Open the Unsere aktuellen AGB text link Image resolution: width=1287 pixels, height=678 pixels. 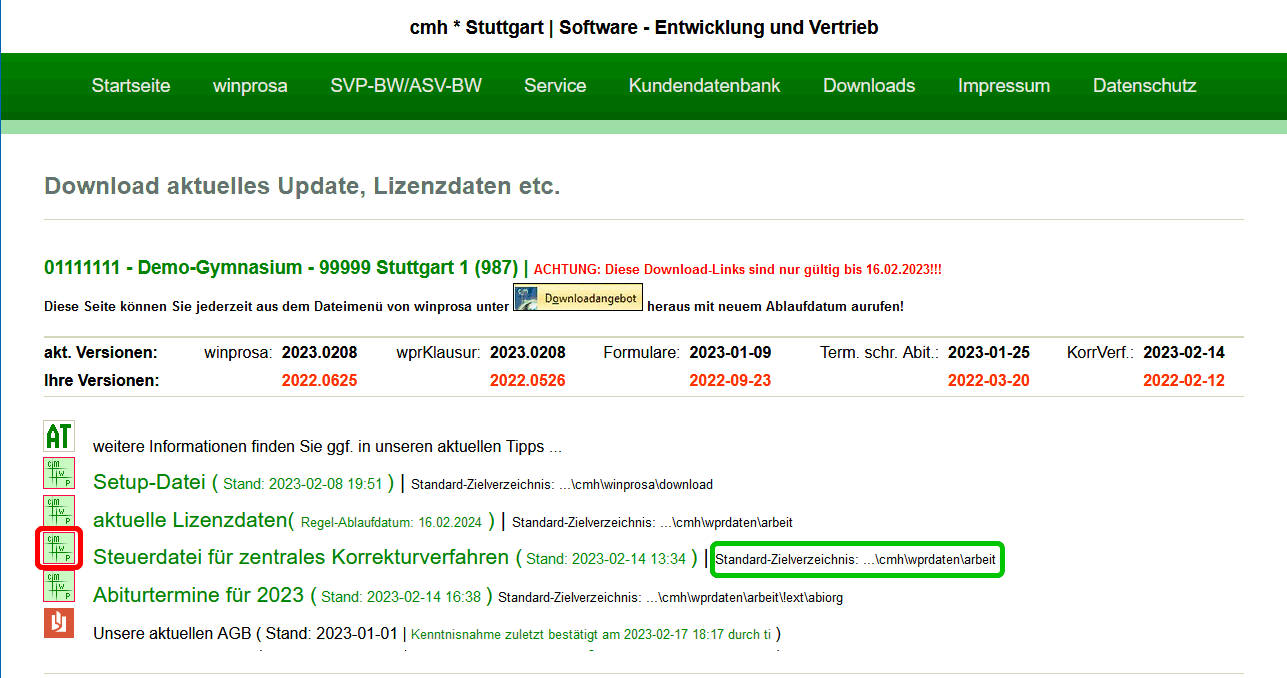tap(172, 633)
